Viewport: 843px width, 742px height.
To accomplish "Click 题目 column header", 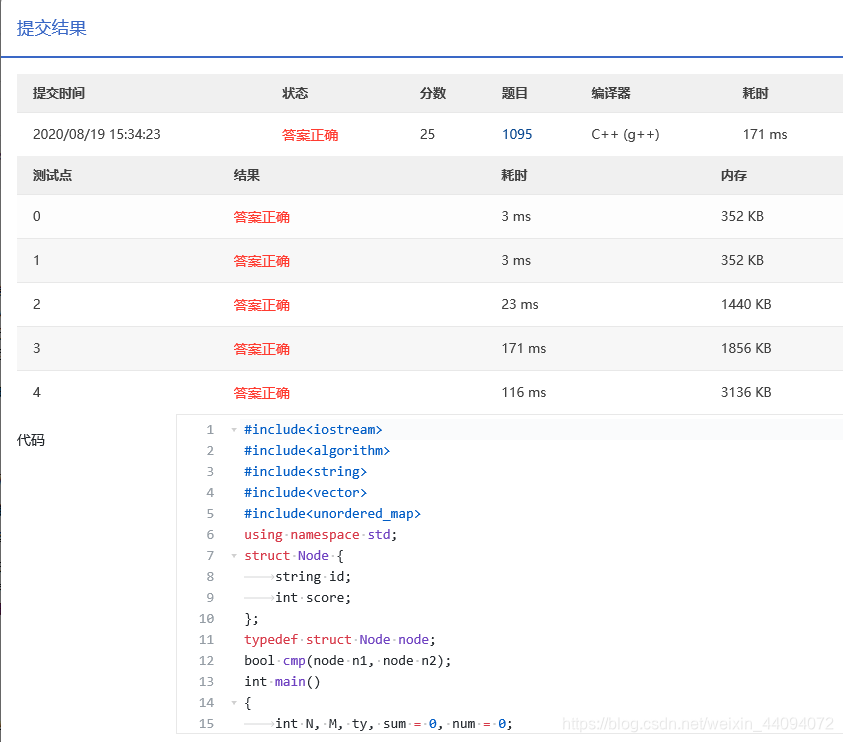I will 515,93.
